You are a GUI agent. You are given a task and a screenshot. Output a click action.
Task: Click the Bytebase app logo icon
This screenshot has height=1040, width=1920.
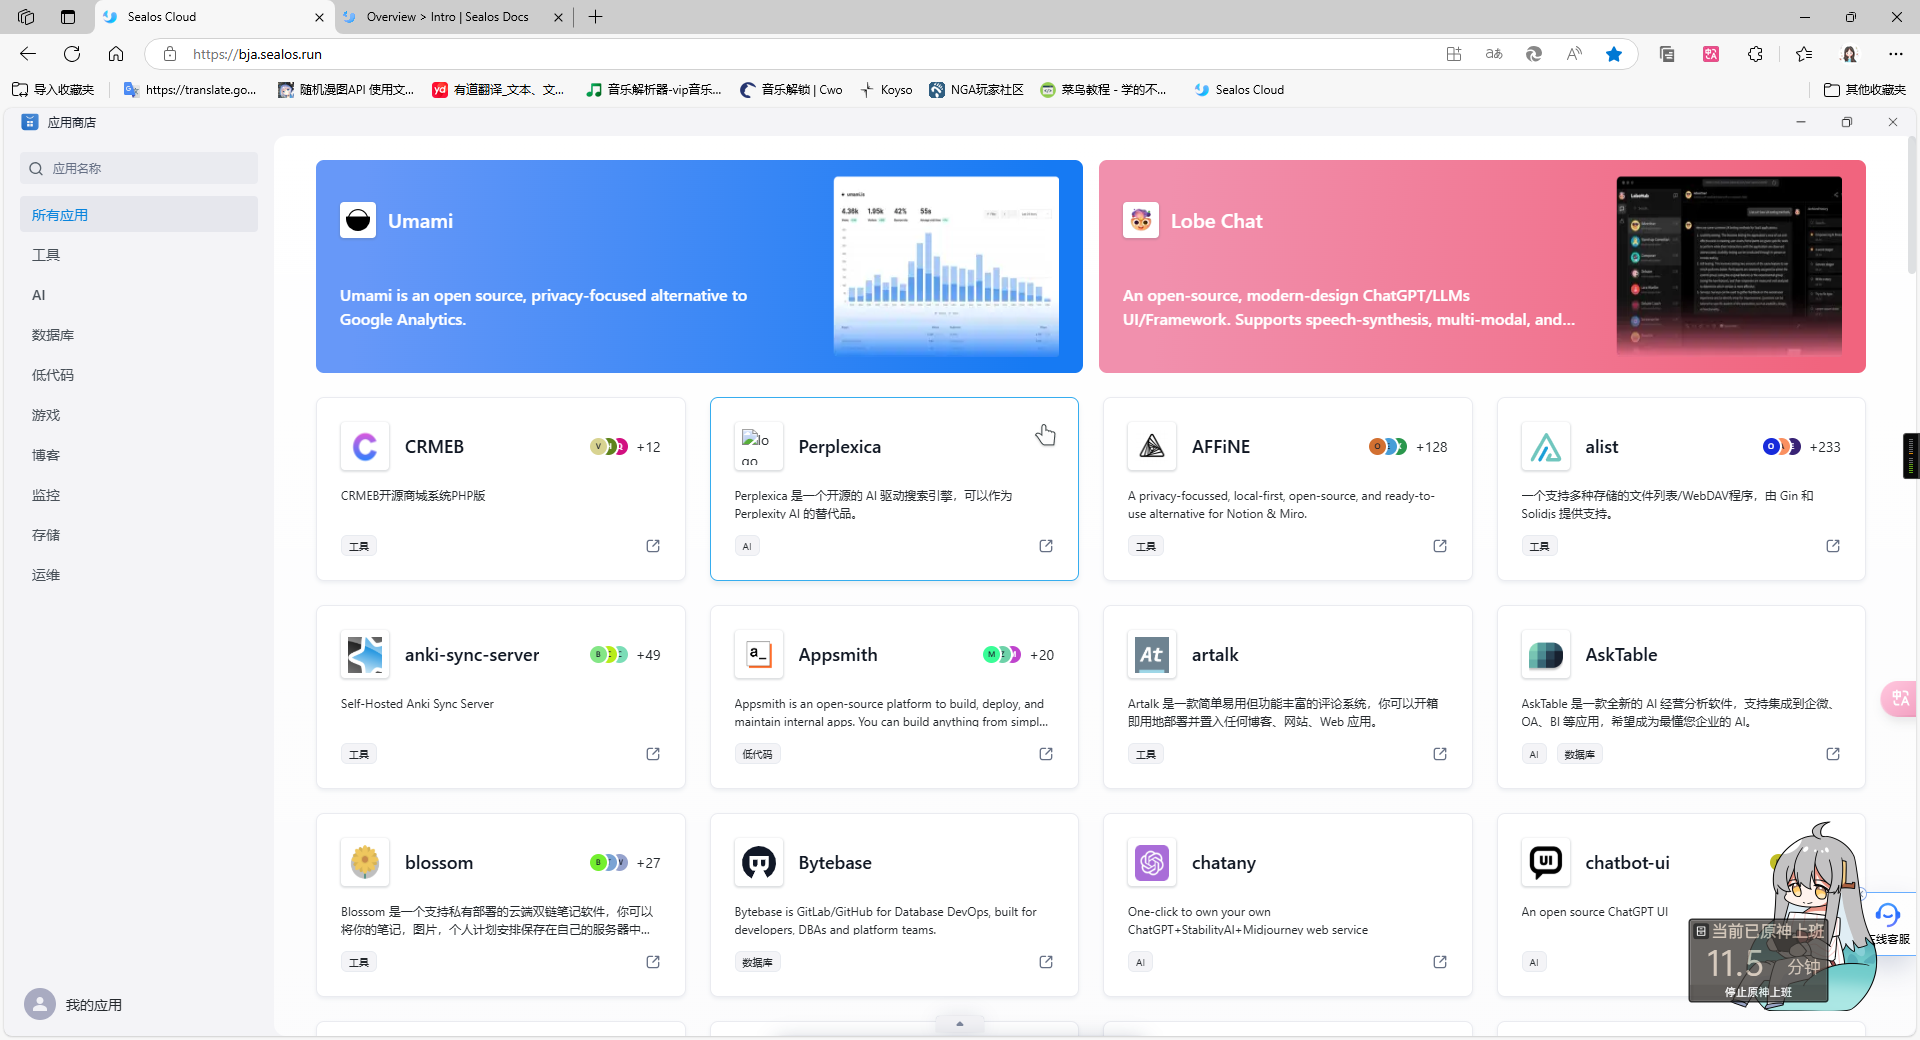(x=758, y=863)
